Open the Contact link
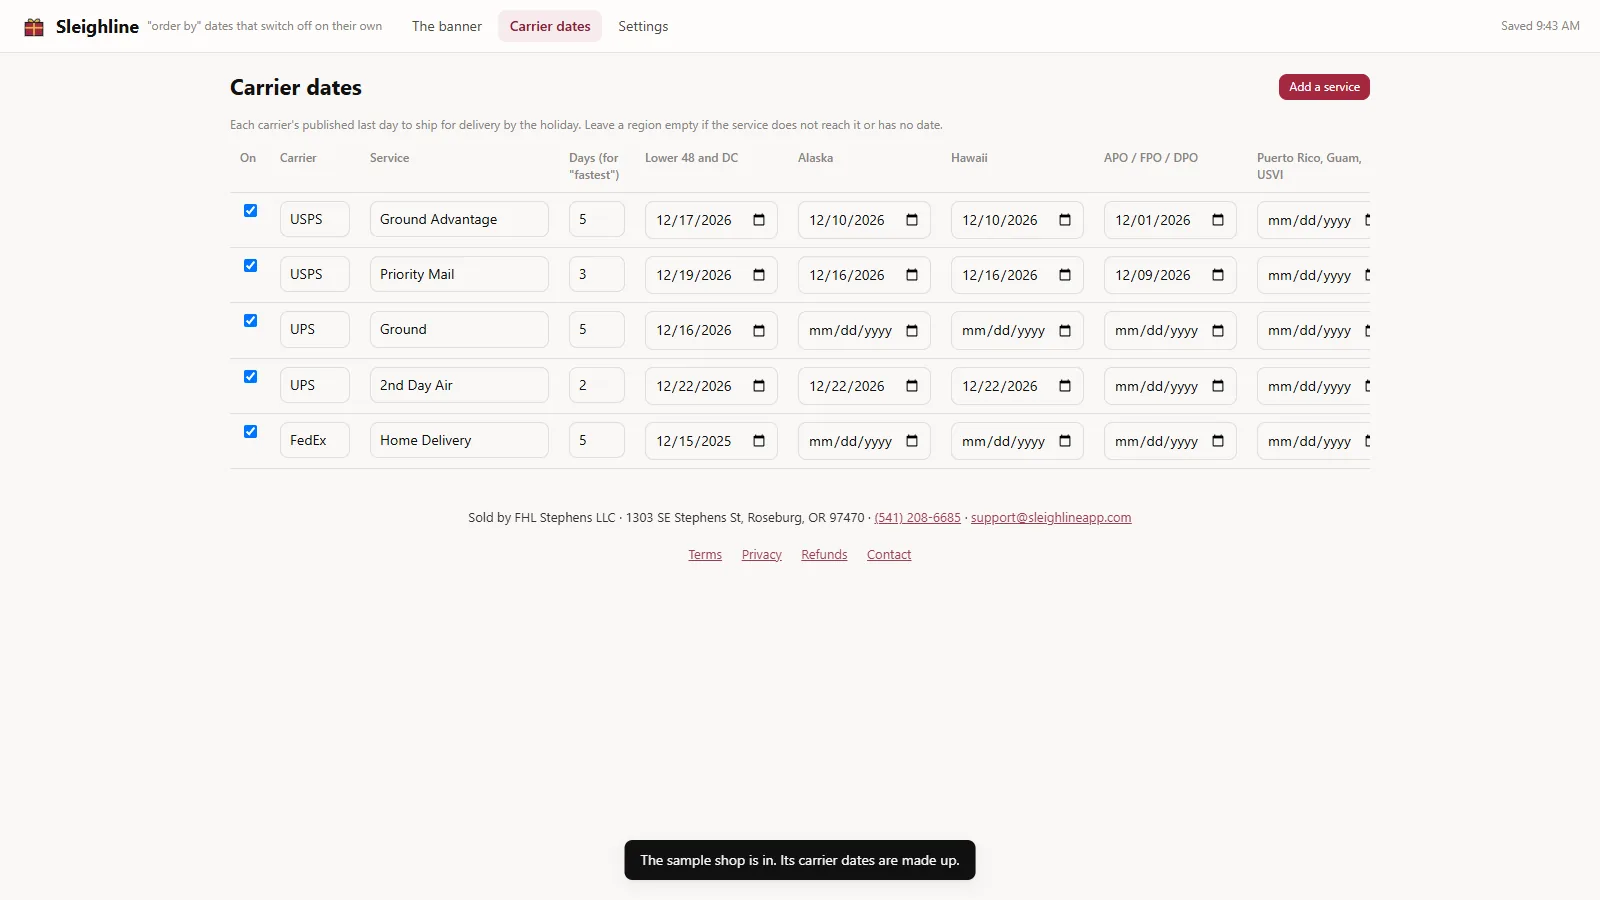1600x900 pixels. (x=889, y=555)
